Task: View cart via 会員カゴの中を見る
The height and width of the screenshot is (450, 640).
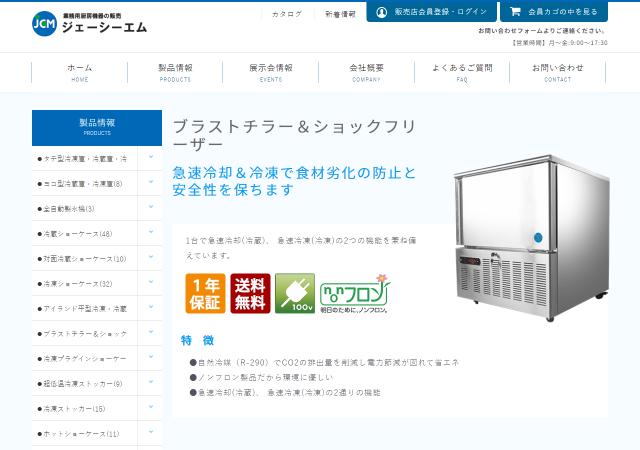Action: (x=554, y=12)
